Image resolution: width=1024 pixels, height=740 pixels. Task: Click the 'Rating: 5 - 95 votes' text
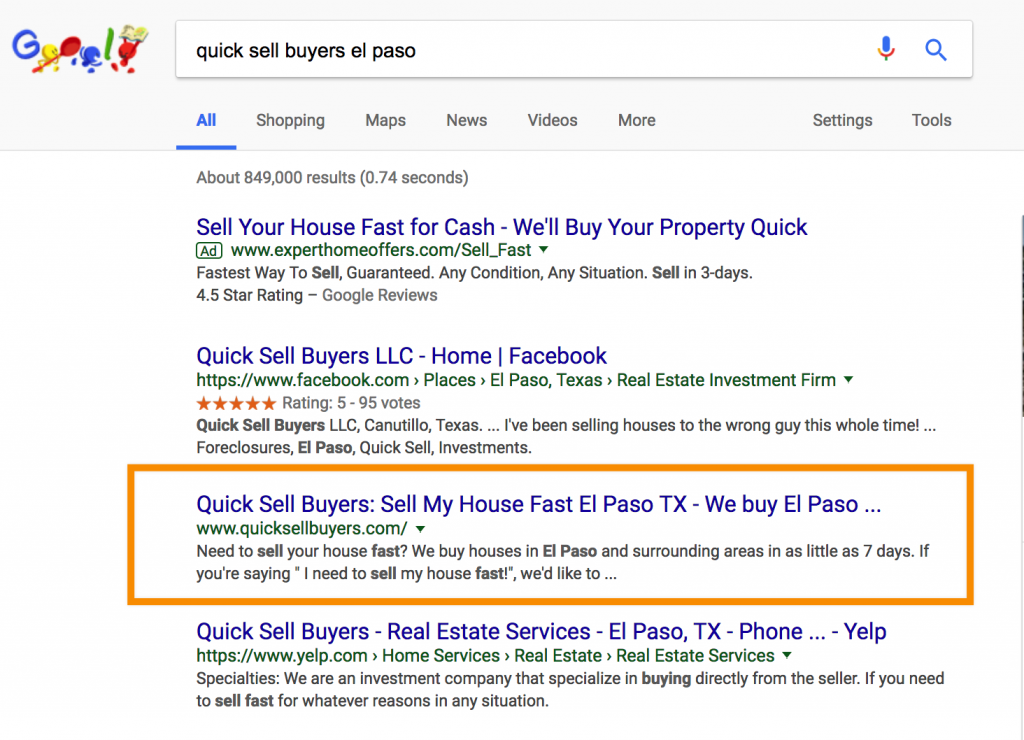click(x=351, y=403)
